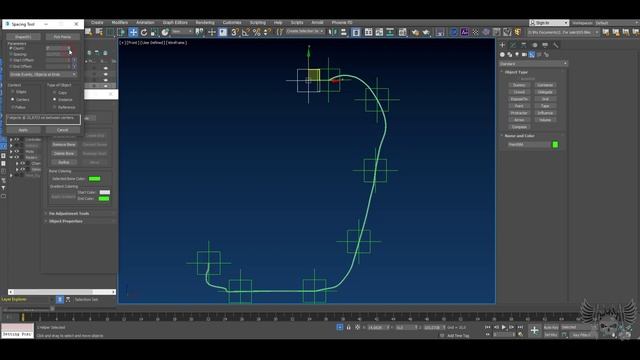The width and height of the screenshot is (640, 360).
Task: Select the Copy object type radio
Action: point(55,93)
